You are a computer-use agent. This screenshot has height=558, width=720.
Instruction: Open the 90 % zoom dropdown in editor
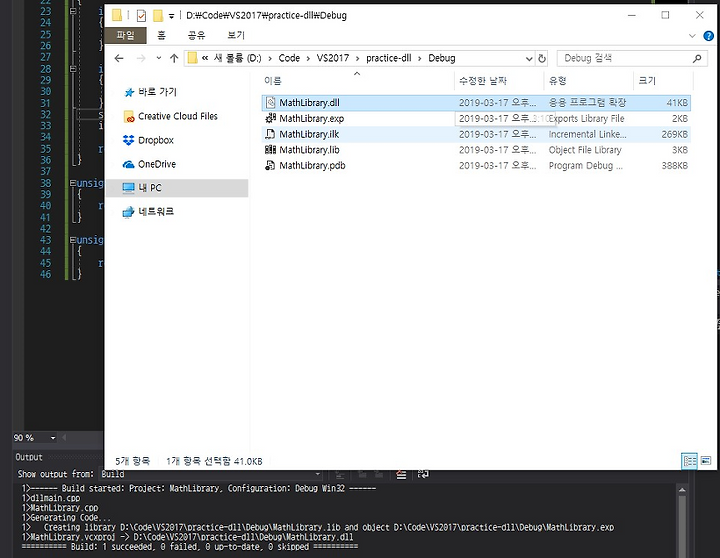pyautogui.click(x=53, y=438)
